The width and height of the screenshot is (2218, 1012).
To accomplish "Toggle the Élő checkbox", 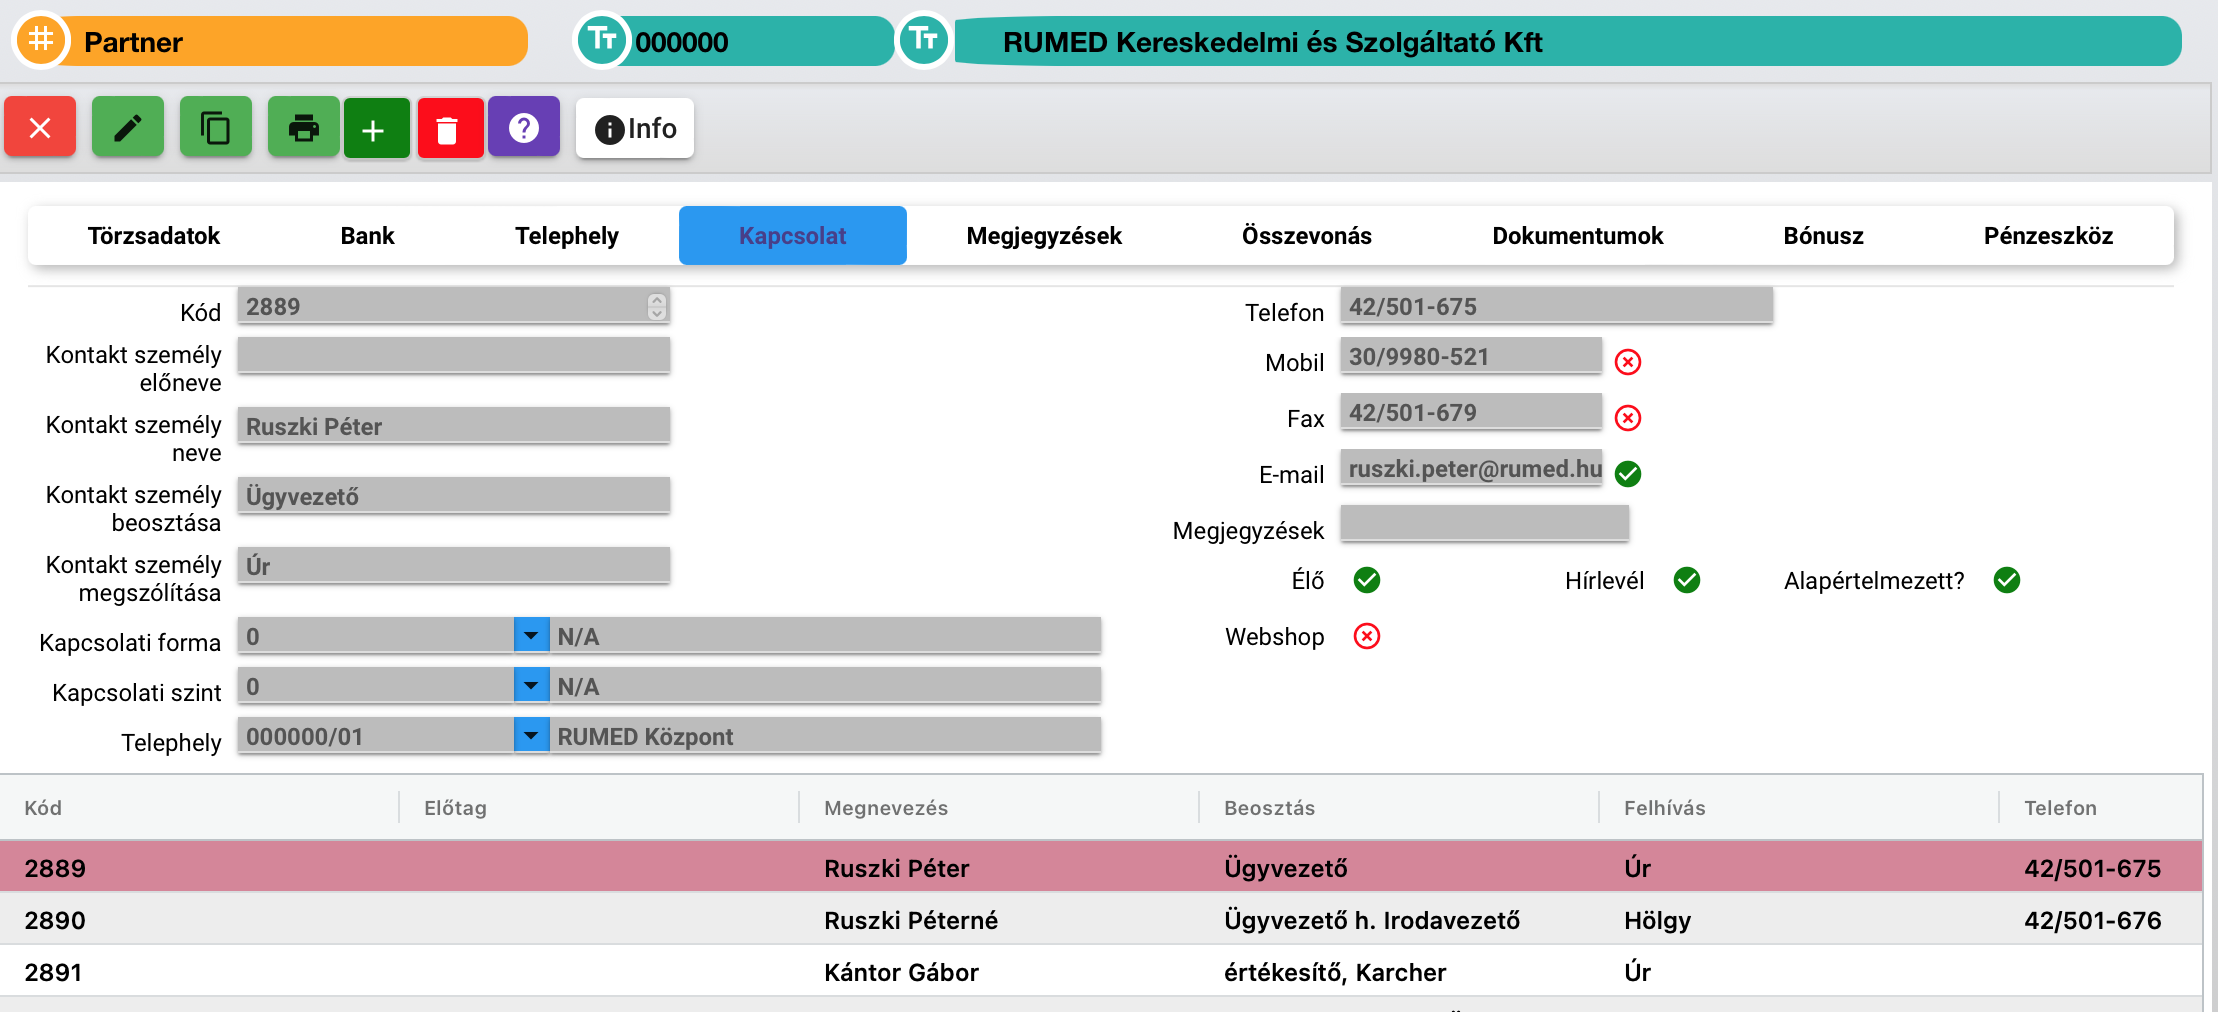I will click(1367, 580).
